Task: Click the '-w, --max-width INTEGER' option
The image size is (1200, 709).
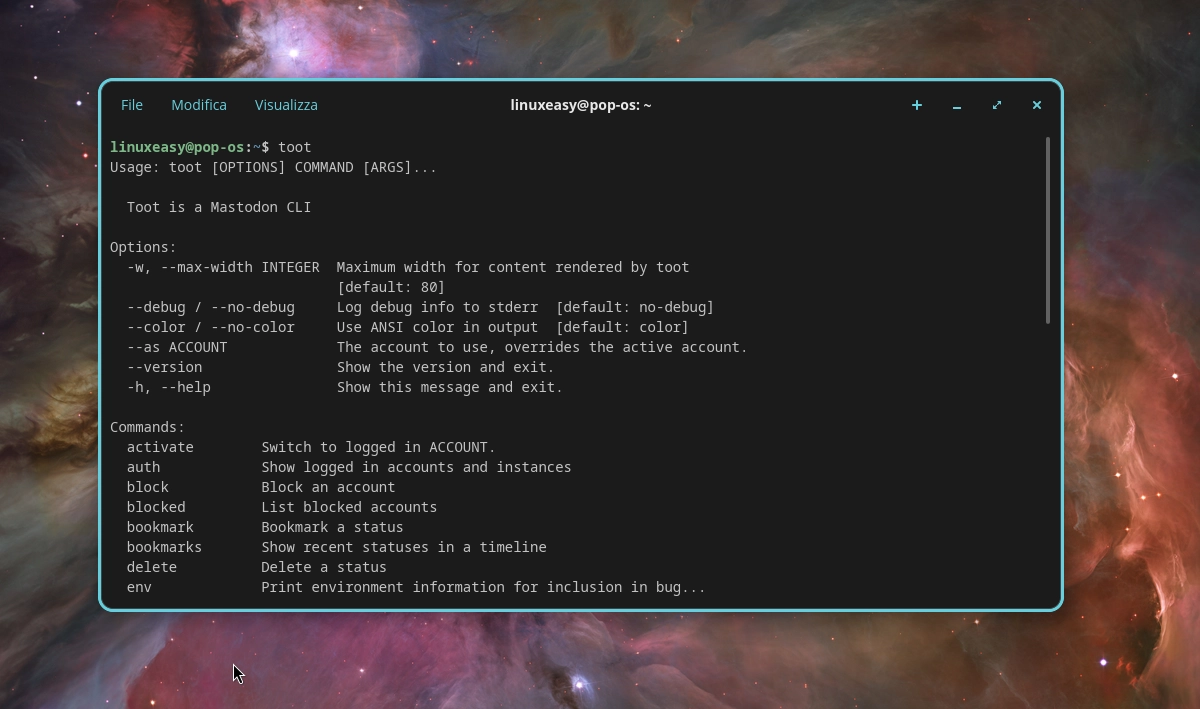Action: pyautogui.click(x=223, y=267)
